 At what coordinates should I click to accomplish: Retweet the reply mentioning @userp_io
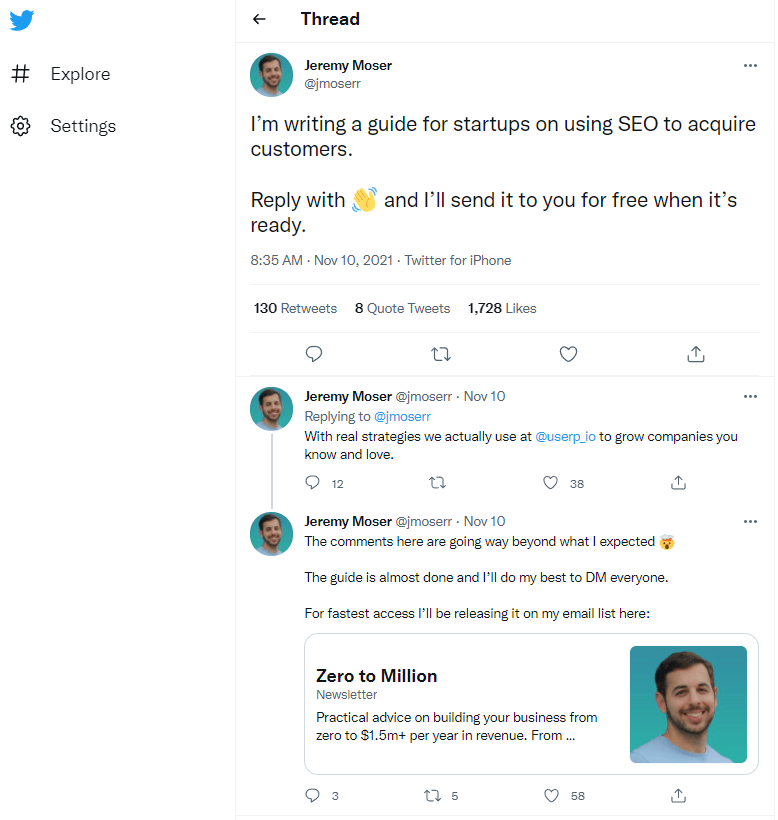tap(437, 483)
